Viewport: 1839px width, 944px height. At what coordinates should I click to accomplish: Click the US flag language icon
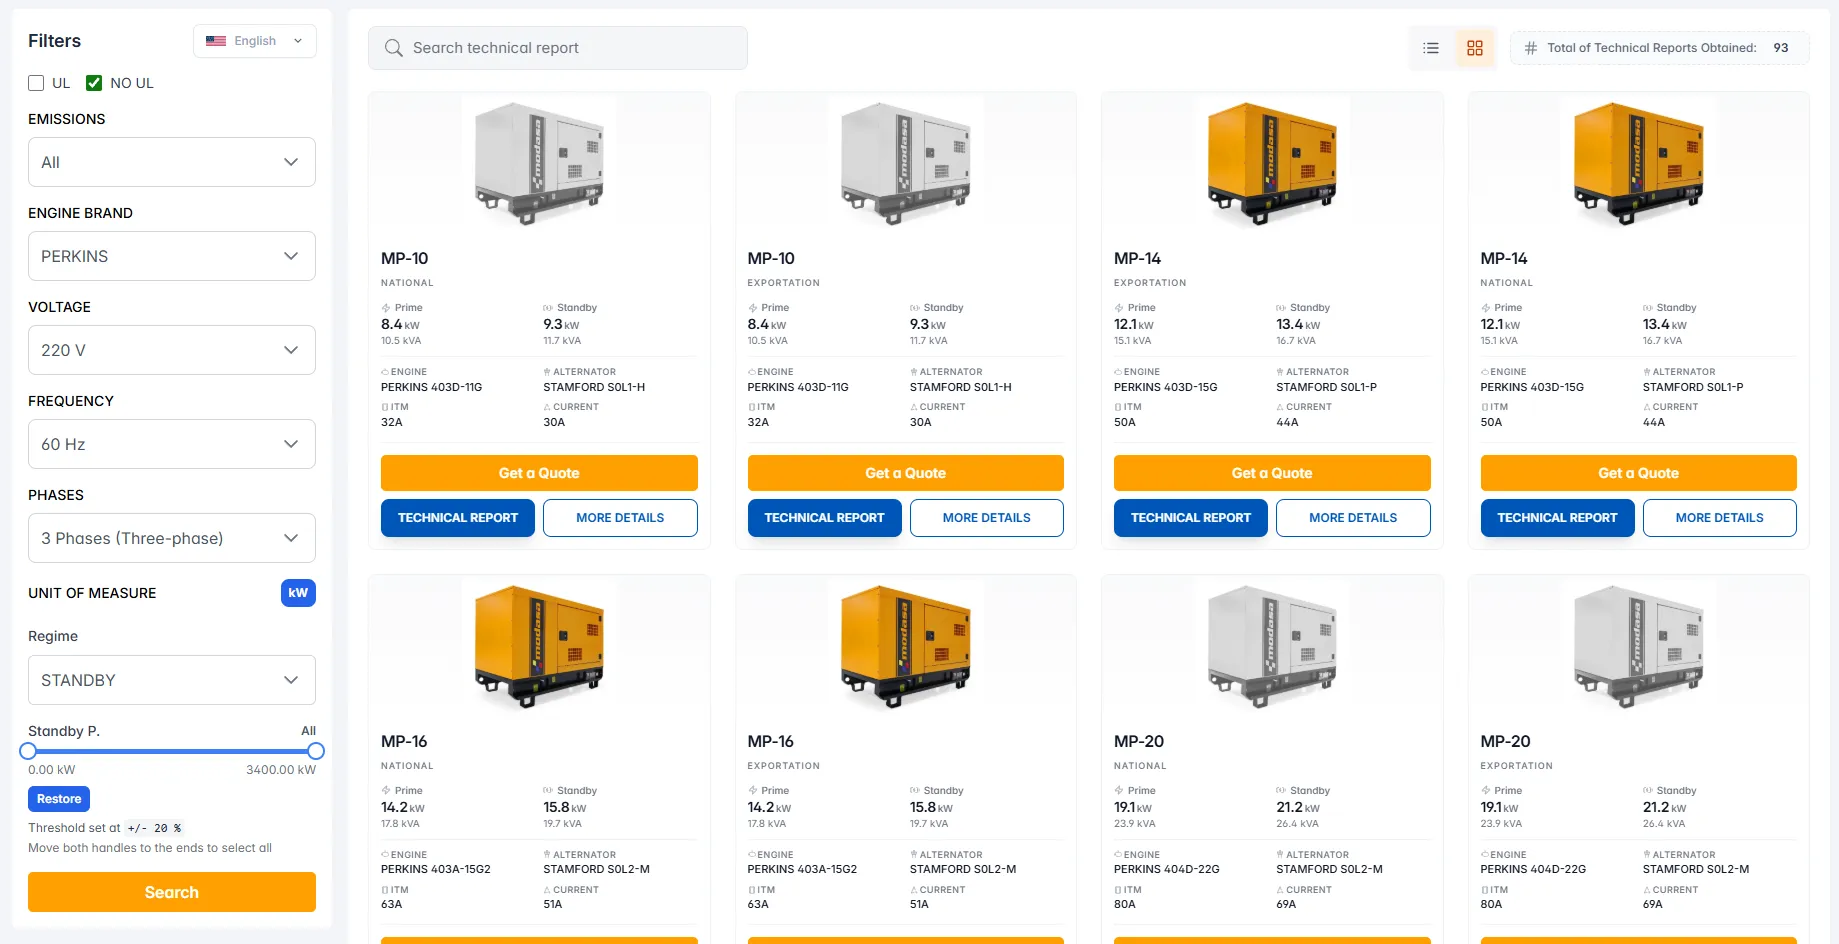[x=216, y=41]
